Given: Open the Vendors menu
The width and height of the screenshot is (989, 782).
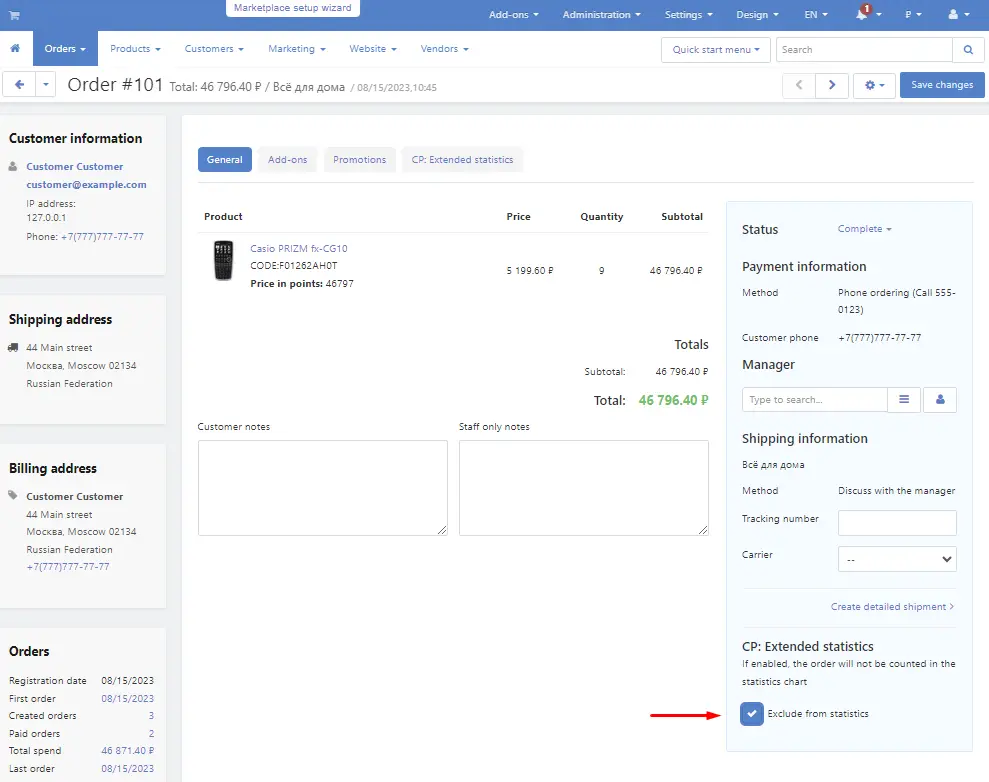Looking at the screenshot, I should point(444,49).
